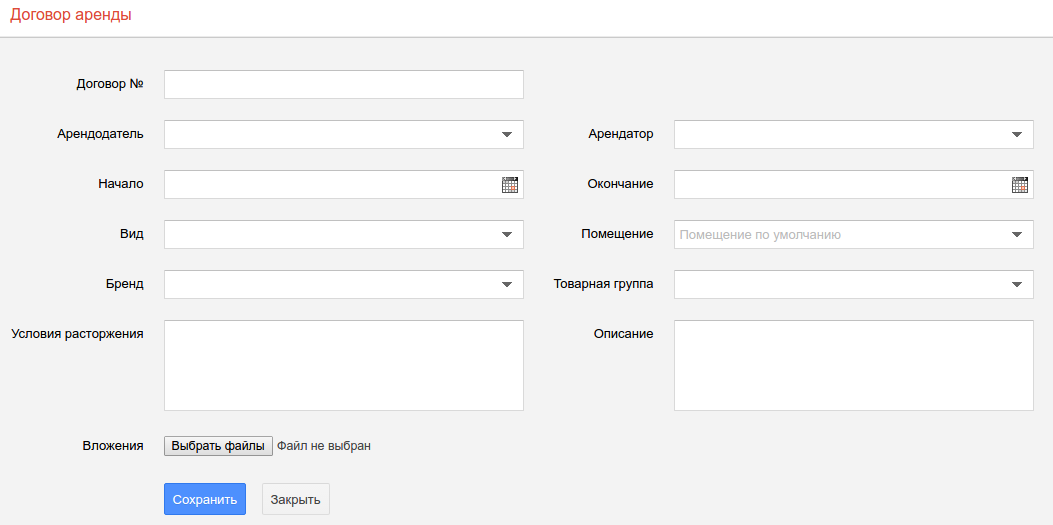Screen dimensions: 1053x525
Task: Open the Вид dropdown list
Action: coord(507,235)
